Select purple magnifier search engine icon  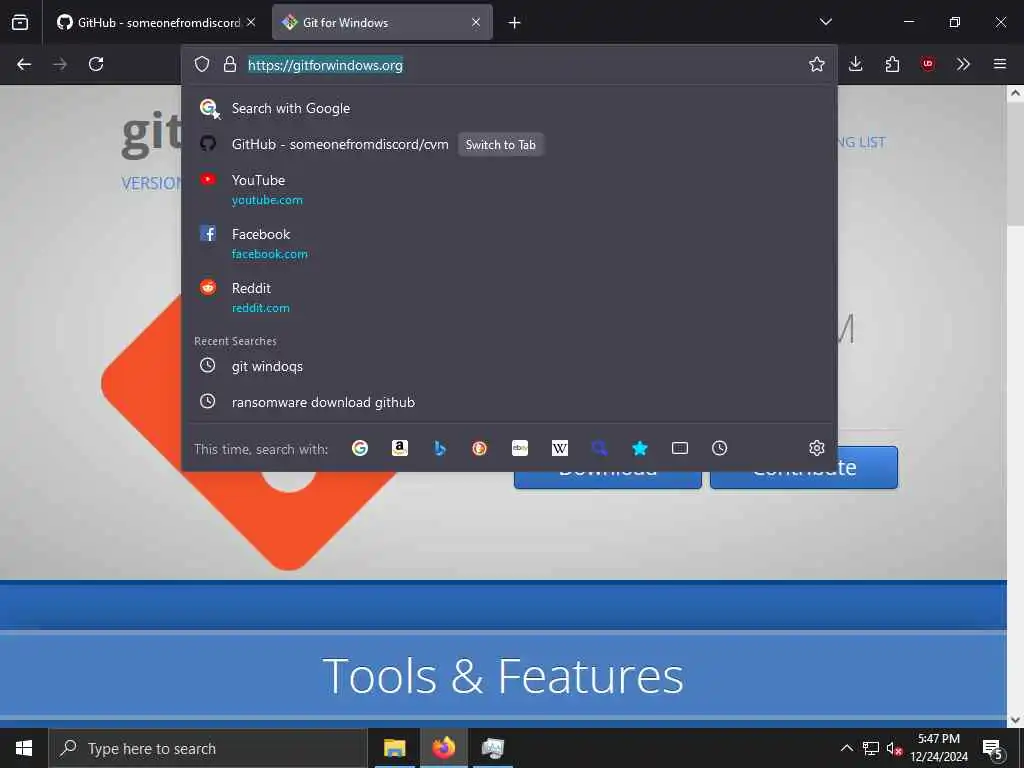[x=600, y=448]
